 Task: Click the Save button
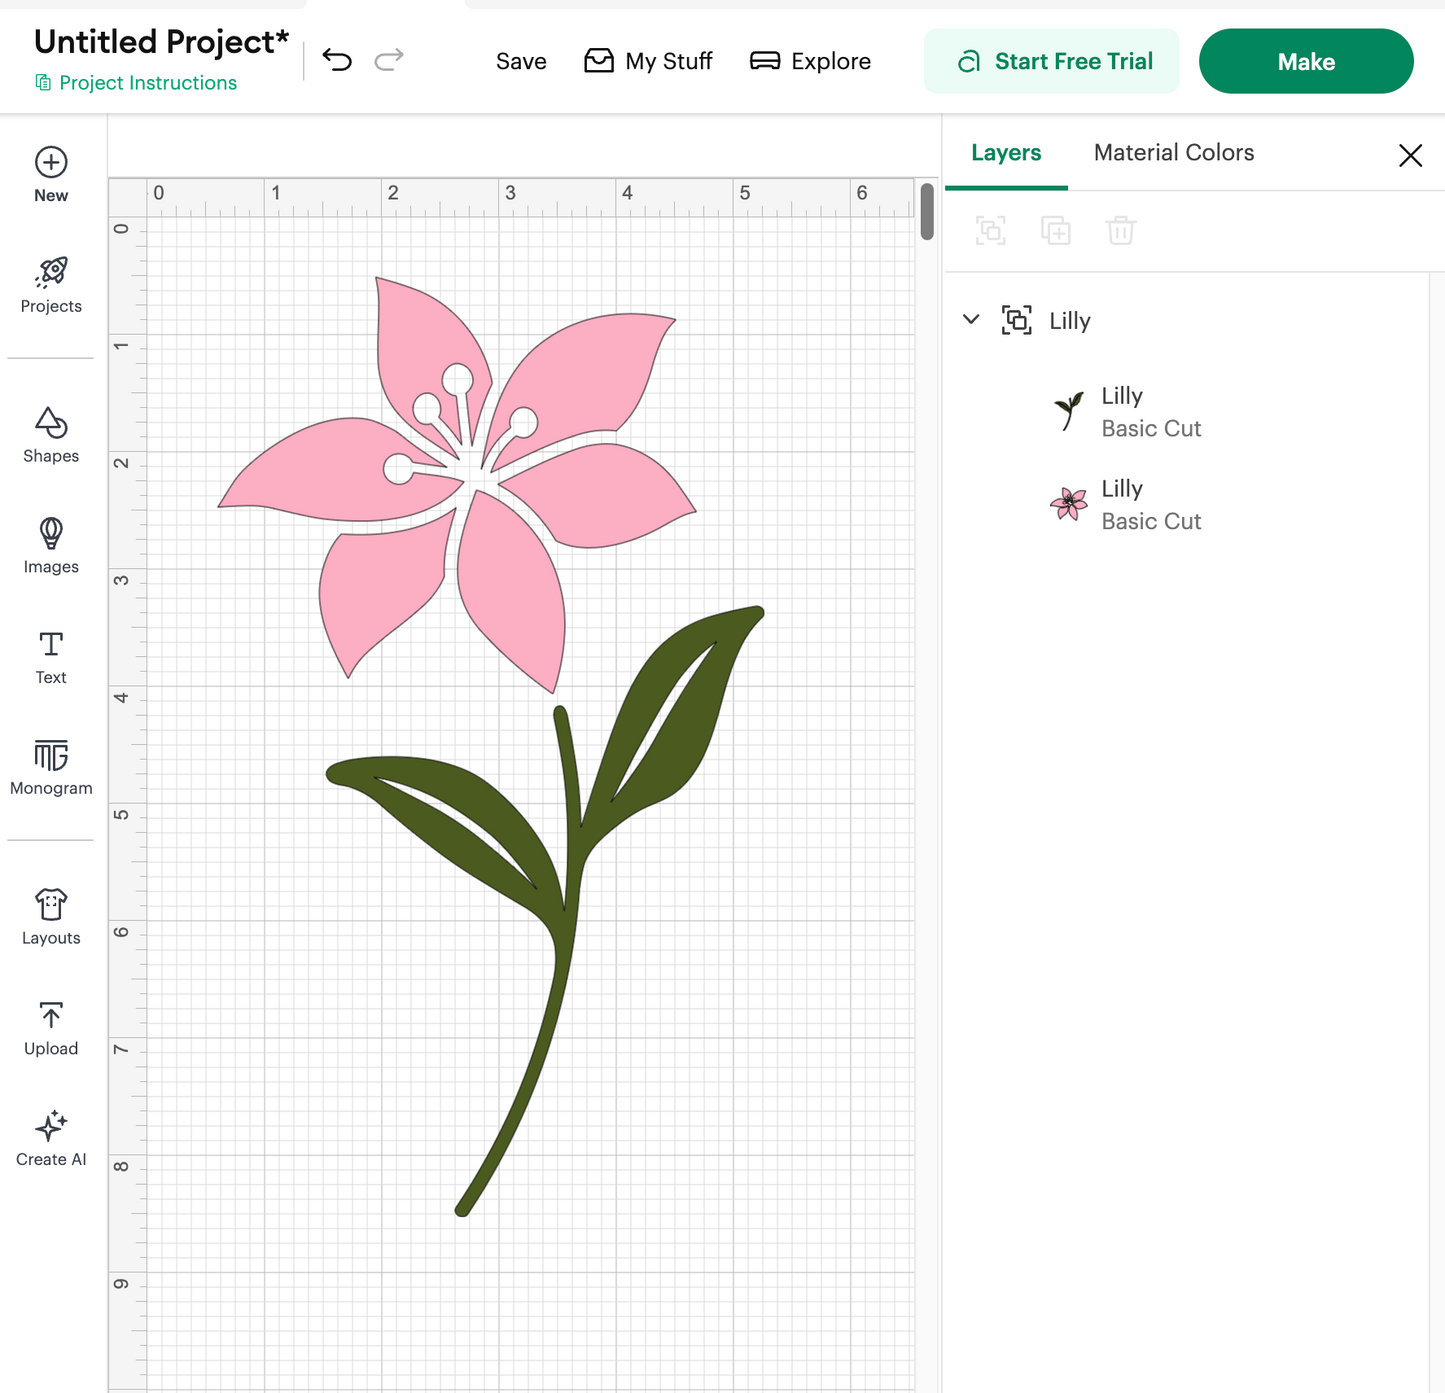click(521, 61)
